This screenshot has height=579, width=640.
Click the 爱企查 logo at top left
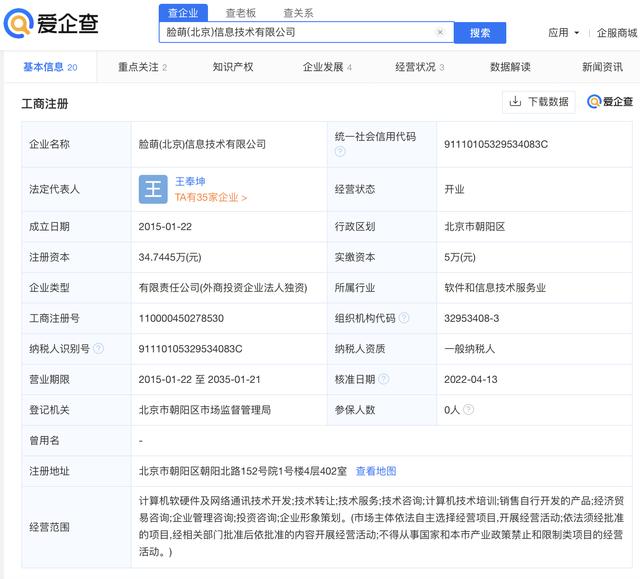(x=51, y=23)
